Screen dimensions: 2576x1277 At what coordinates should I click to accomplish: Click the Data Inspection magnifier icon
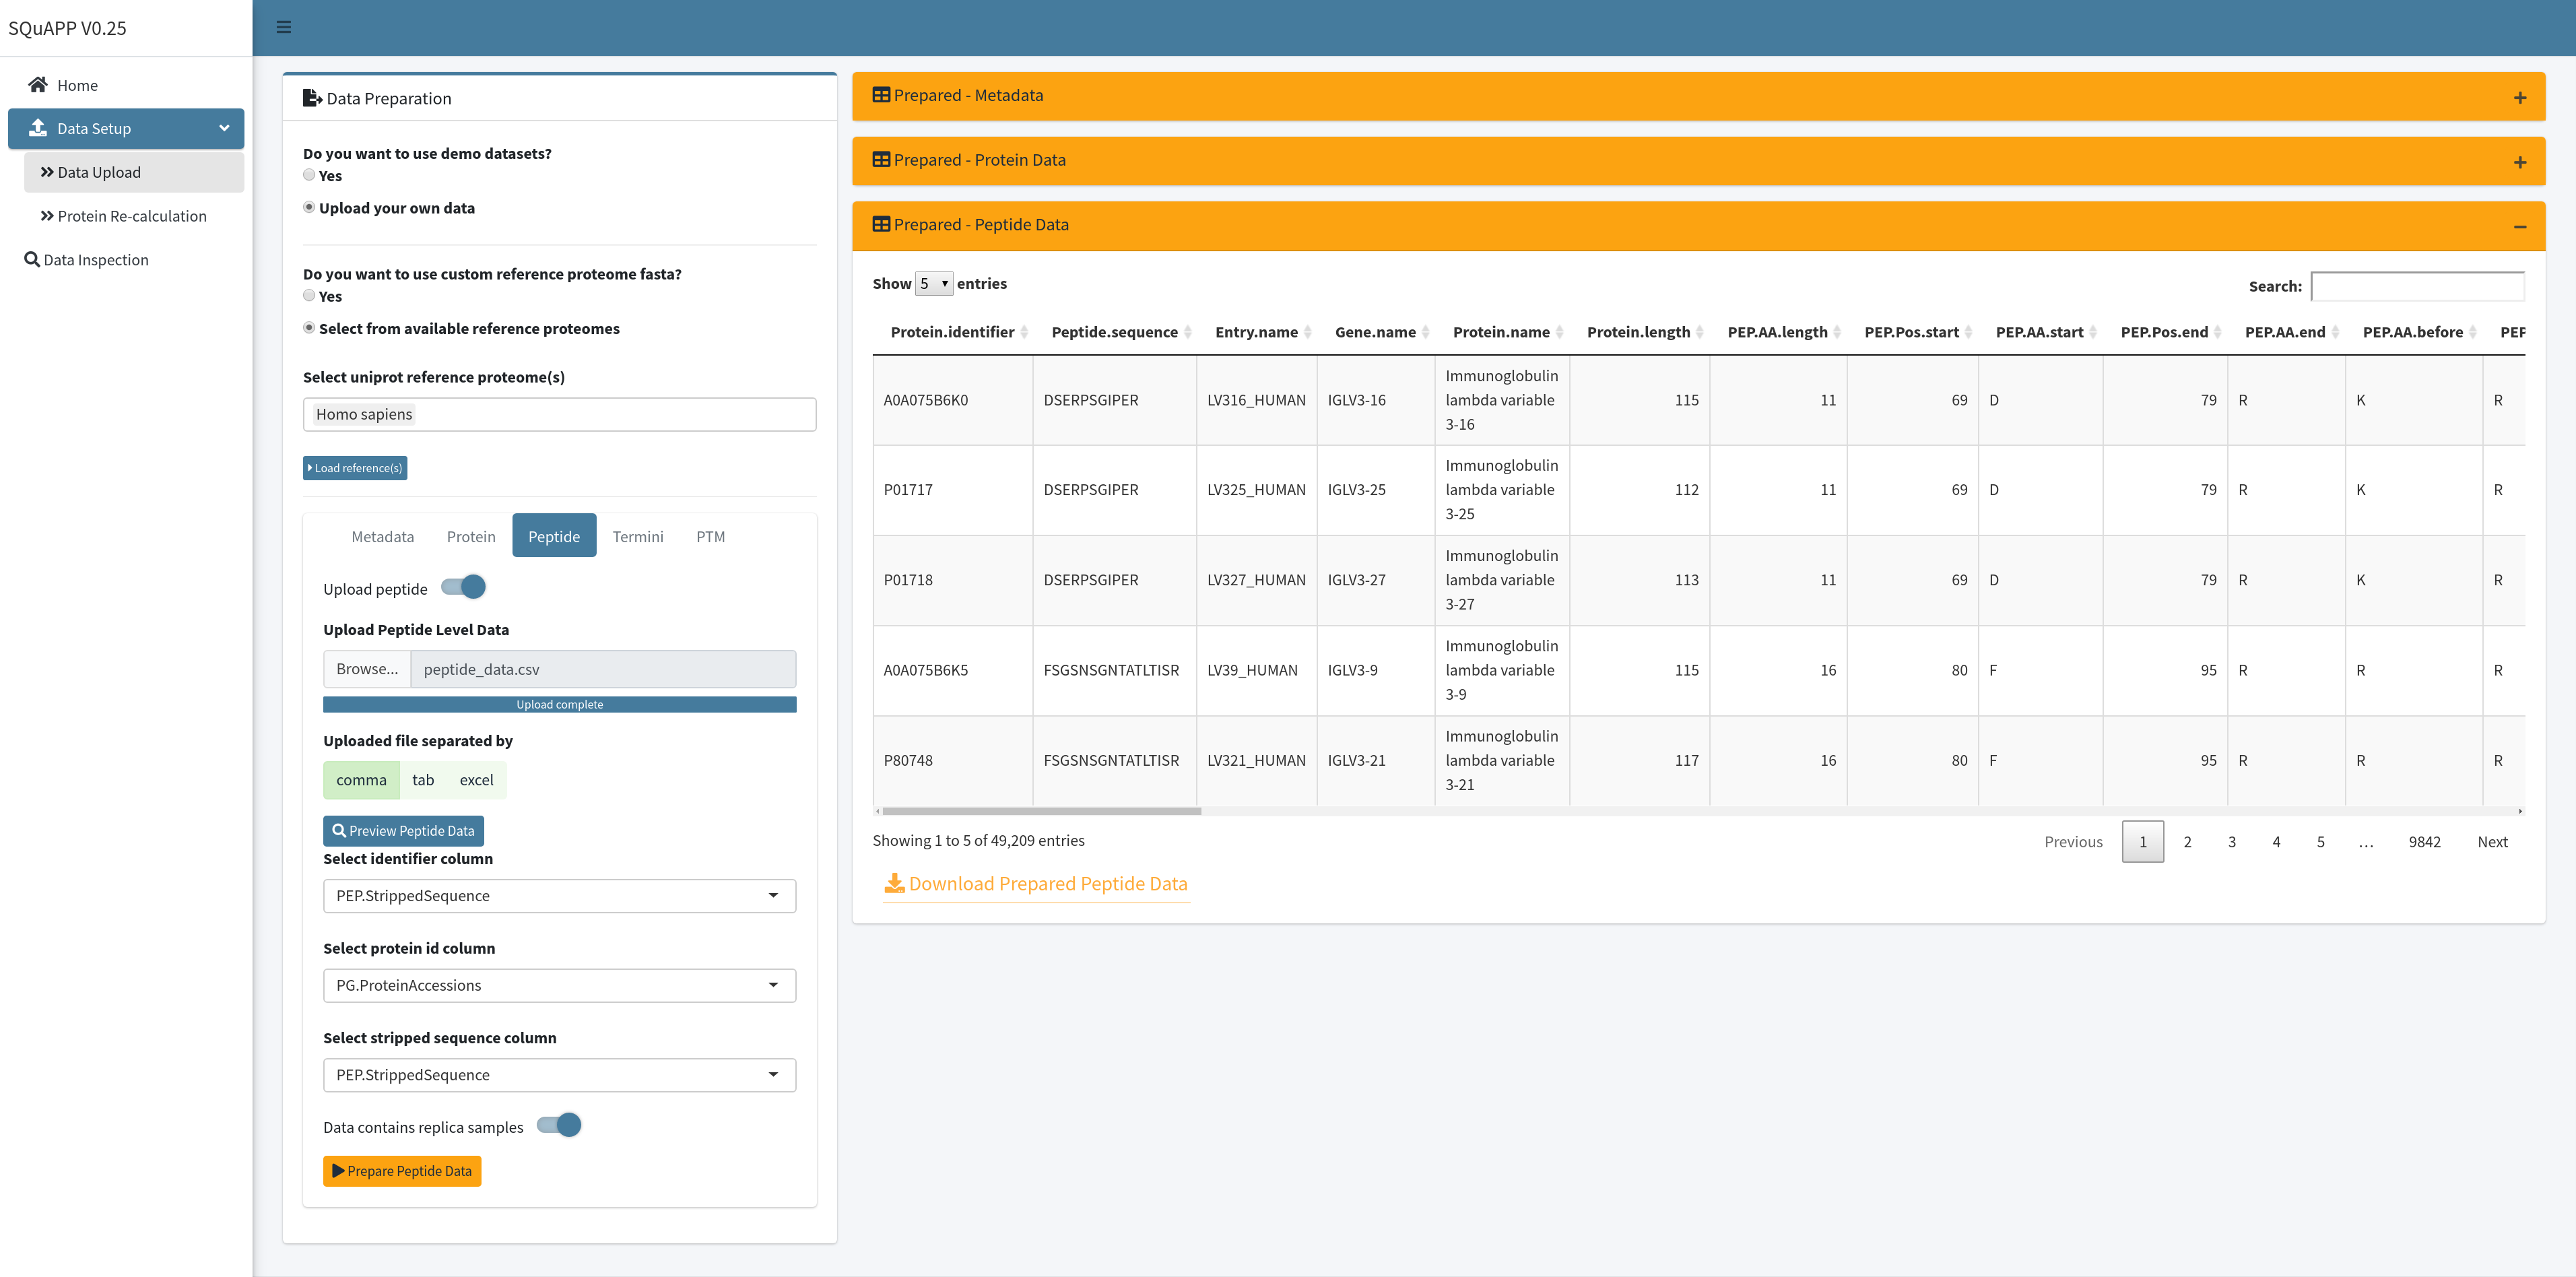(x=32, y=260)
